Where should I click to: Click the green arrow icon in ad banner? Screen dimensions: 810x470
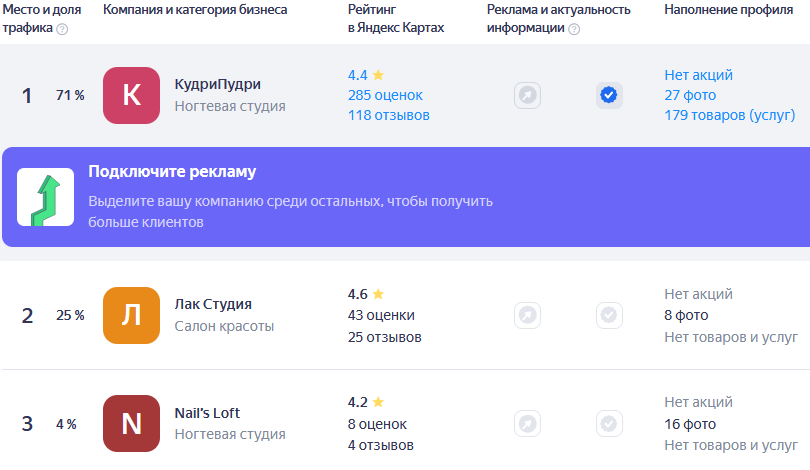[x=45, y=196]
